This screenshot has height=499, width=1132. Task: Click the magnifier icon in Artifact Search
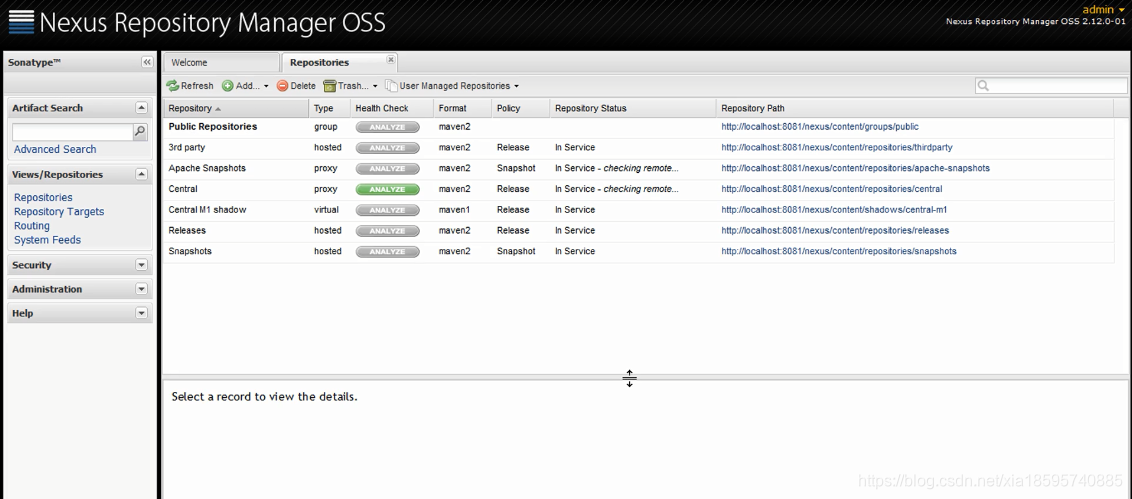point(140,131)
